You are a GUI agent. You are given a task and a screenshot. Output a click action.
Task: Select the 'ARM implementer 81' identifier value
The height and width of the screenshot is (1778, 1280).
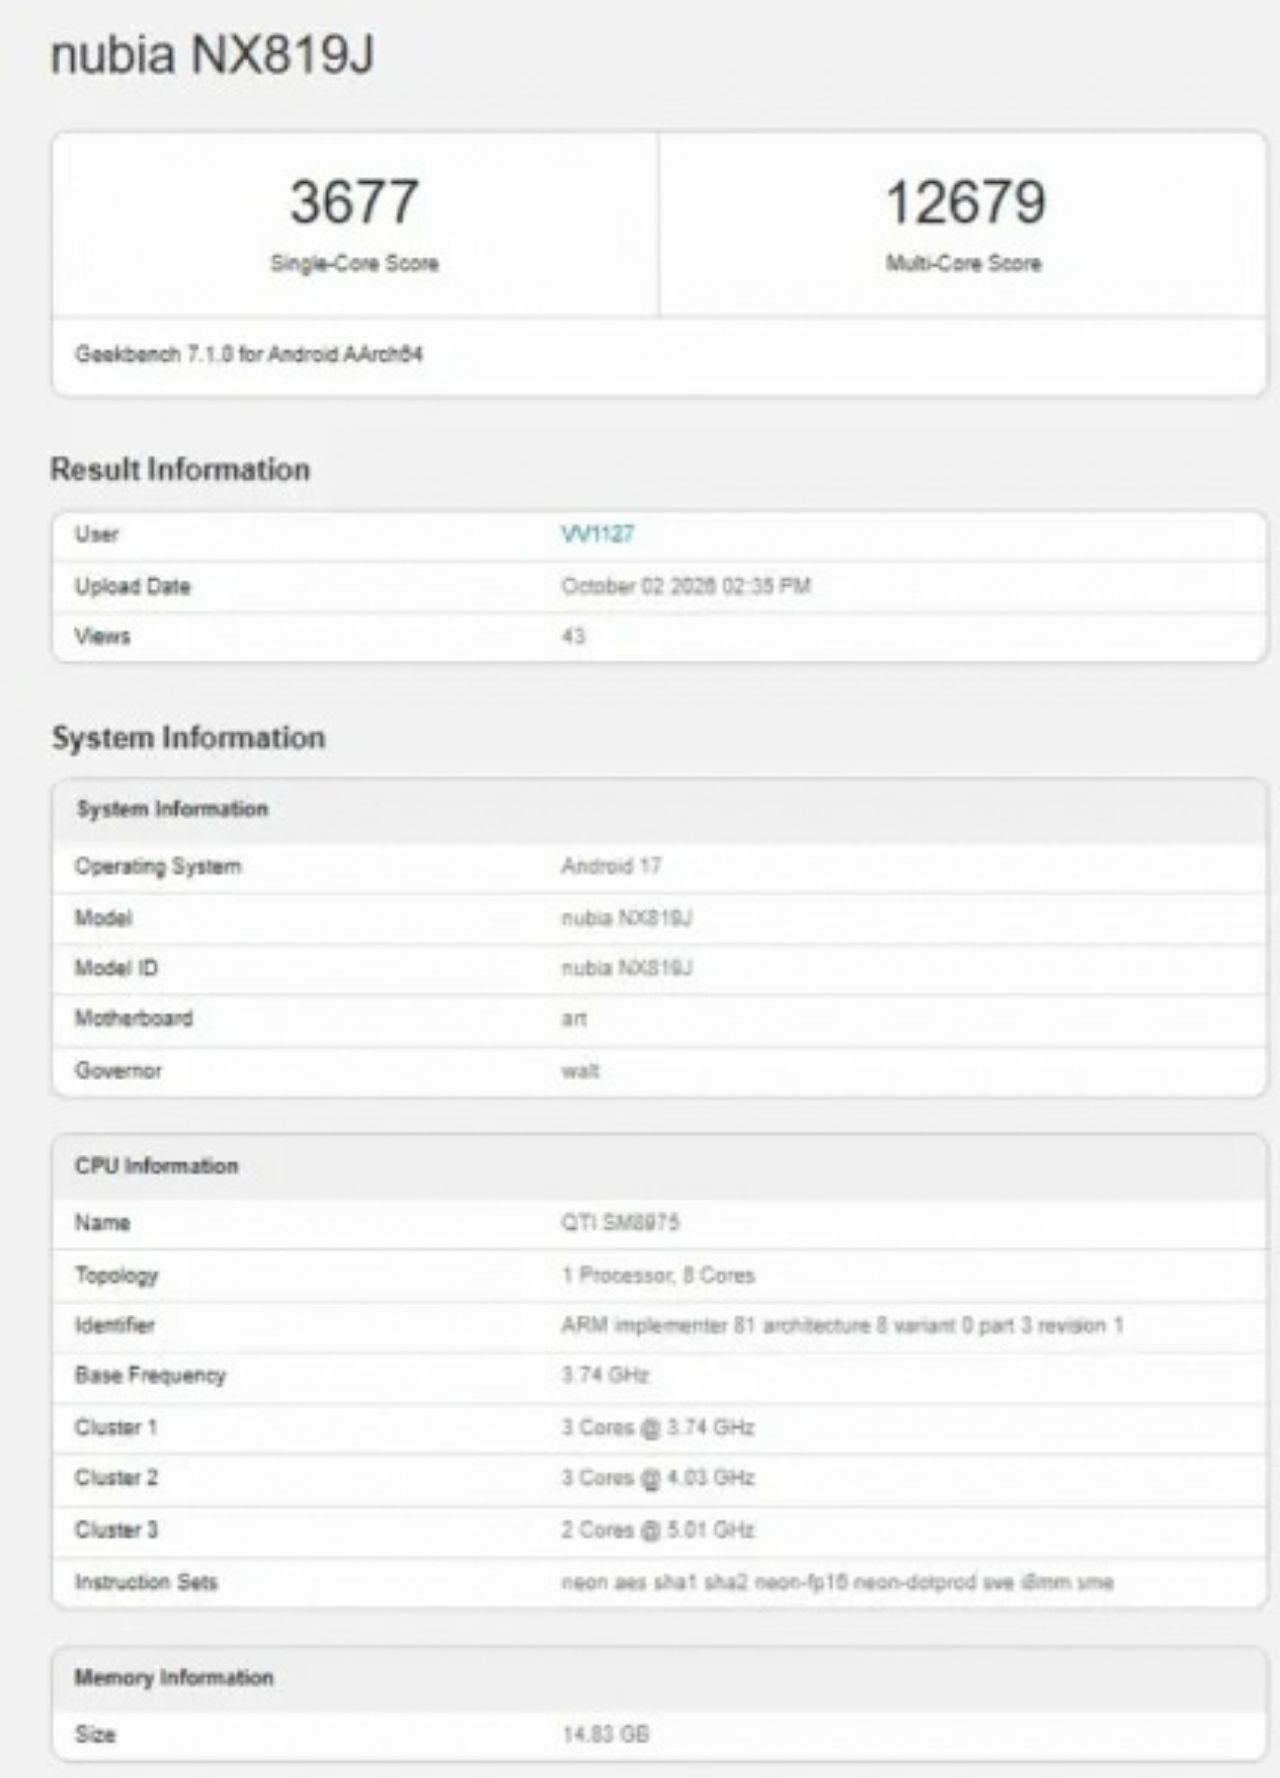click(x=842, y=1325)
